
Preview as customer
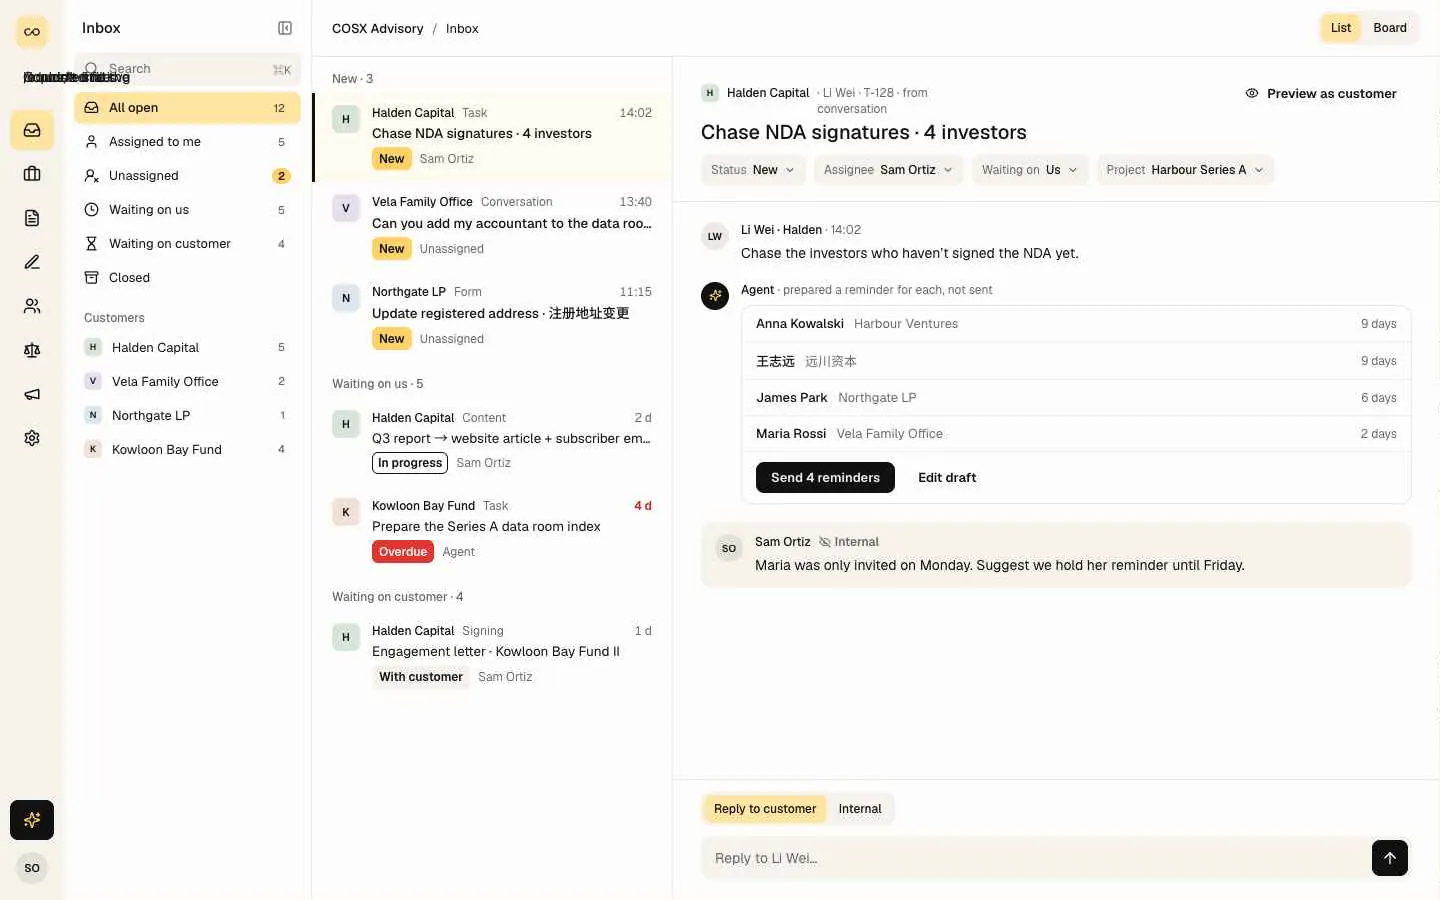pos(1321,94)
